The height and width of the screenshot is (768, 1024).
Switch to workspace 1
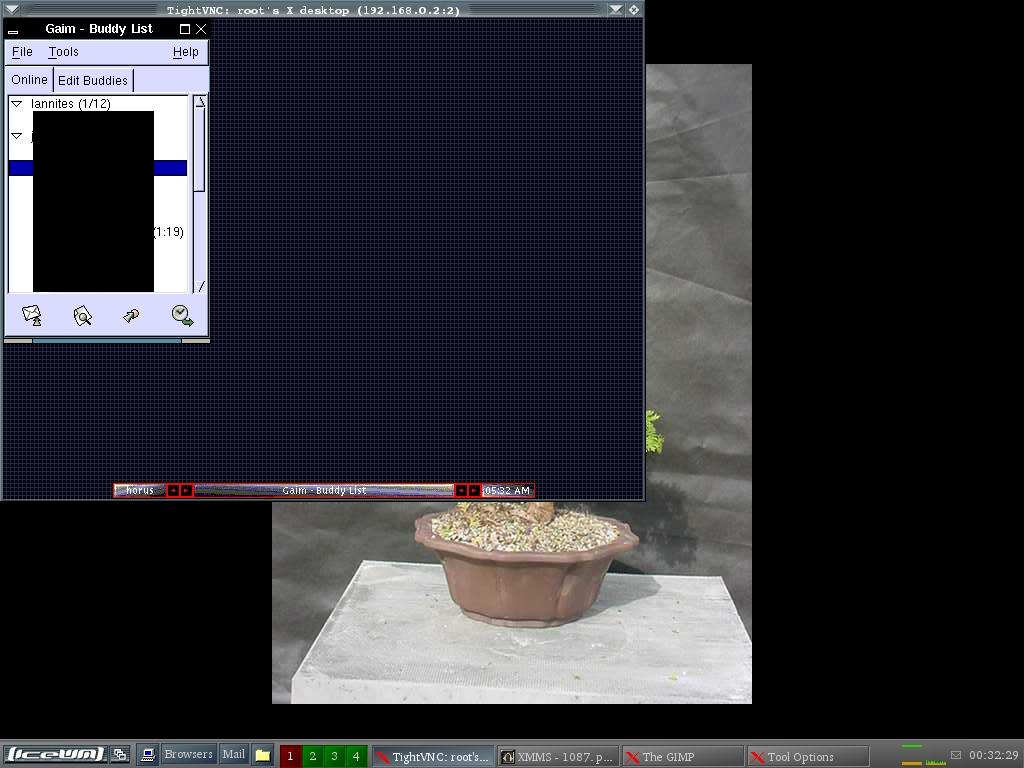click(290, 757)
